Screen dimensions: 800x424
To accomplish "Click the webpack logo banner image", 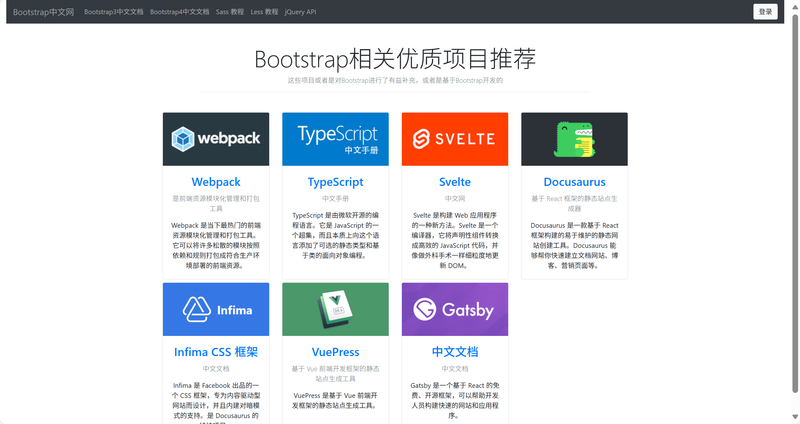I will pos(216,139).
